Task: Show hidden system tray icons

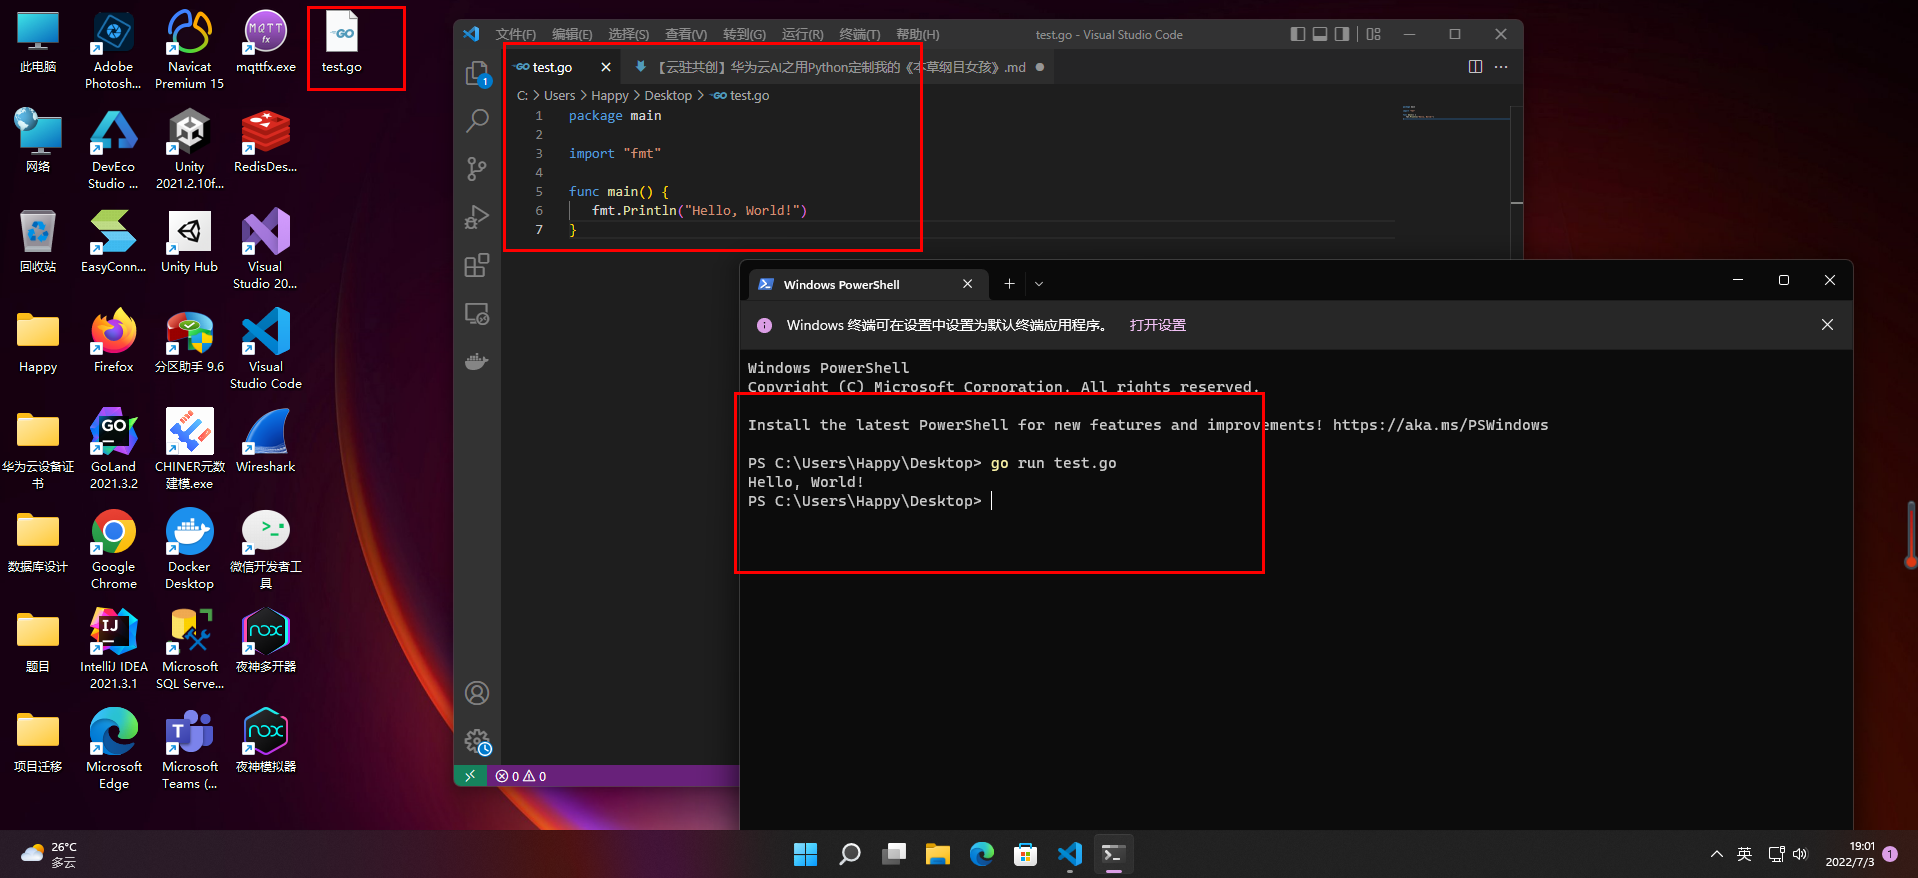Action: (1716, 854)
